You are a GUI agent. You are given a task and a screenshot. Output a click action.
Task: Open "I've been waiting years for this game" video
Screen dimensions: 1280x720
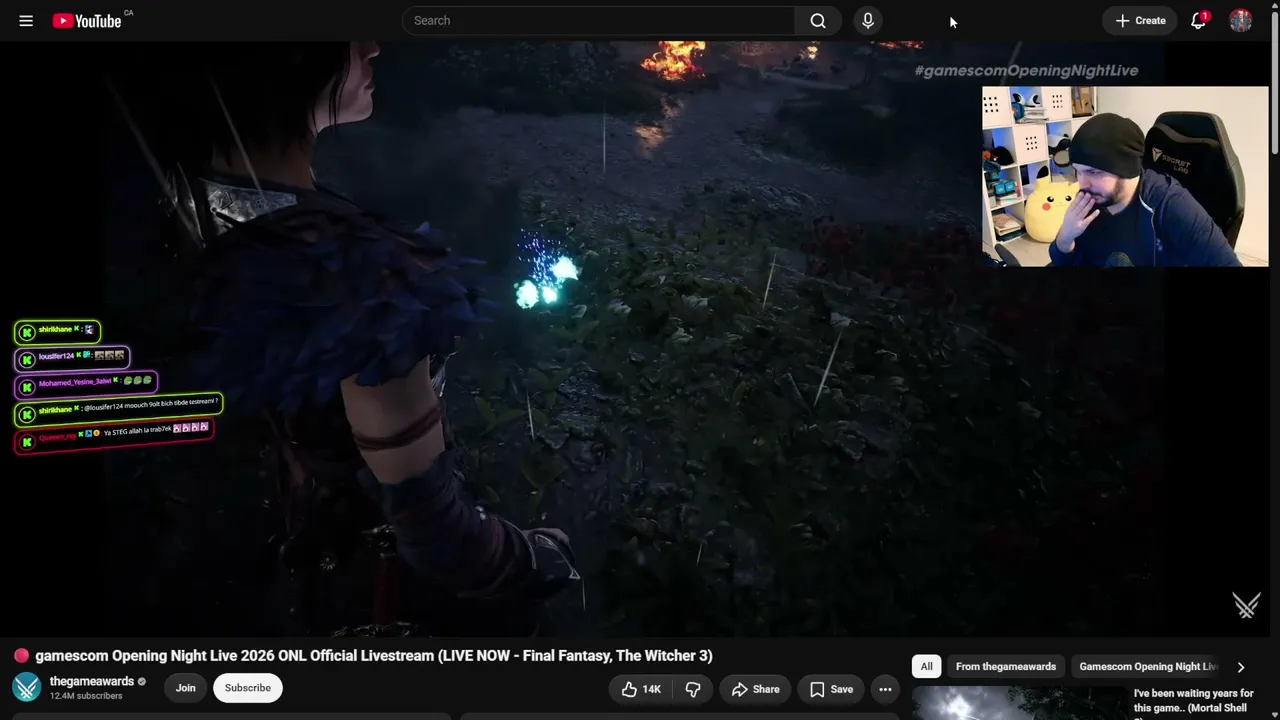1194,701
